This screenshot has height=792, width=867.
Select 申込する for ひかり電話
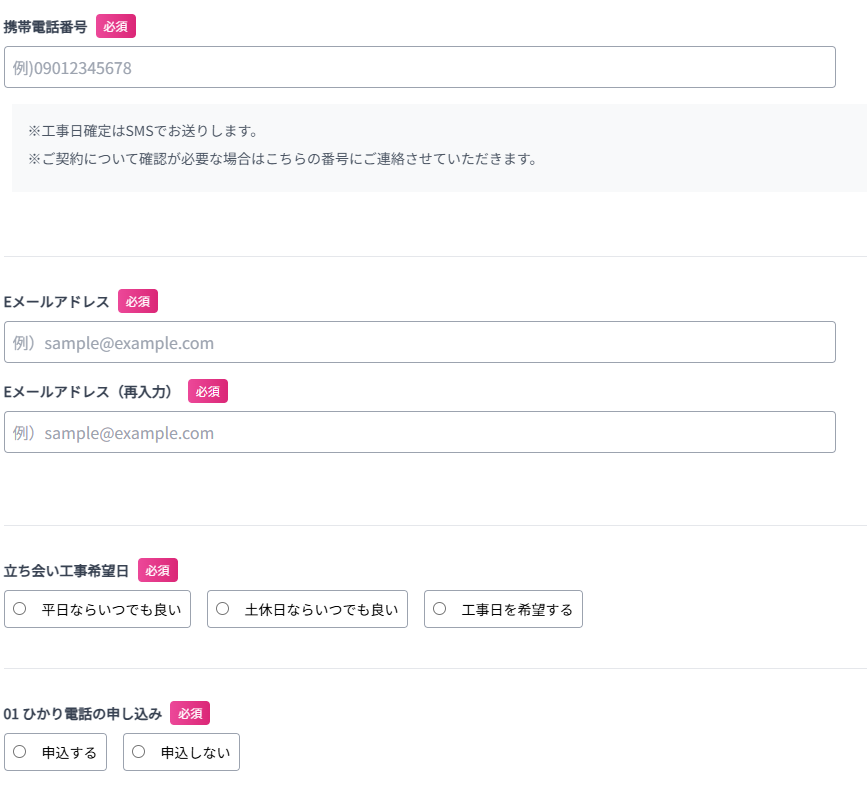point(55,752)
